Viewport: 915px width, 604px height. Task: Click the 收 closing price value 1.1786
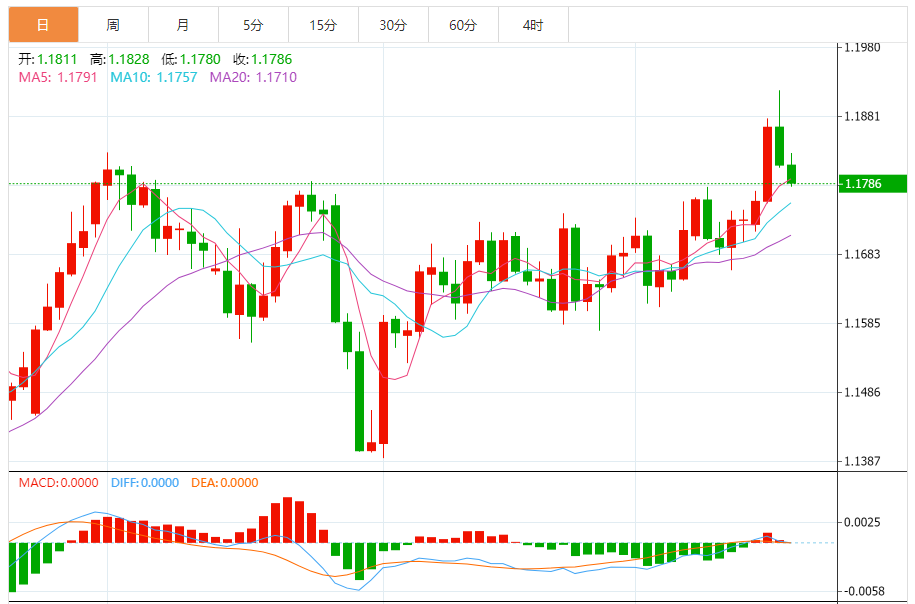(x=272, y=60)
